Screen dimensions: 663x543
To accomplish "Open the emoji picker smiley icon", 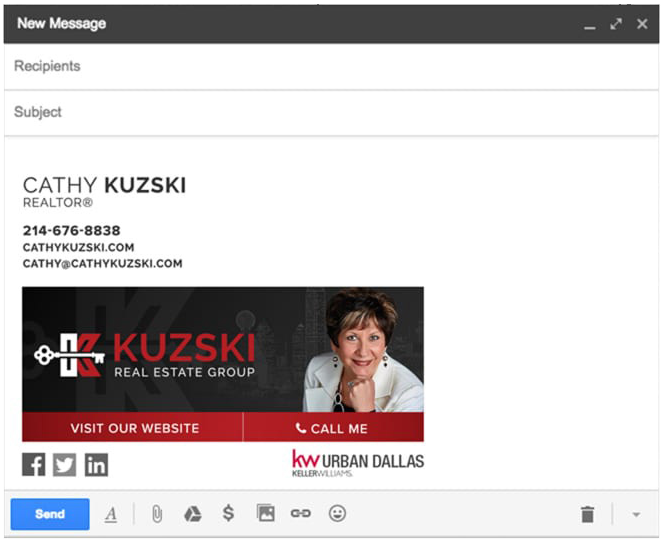I will [x=337, y=514].
